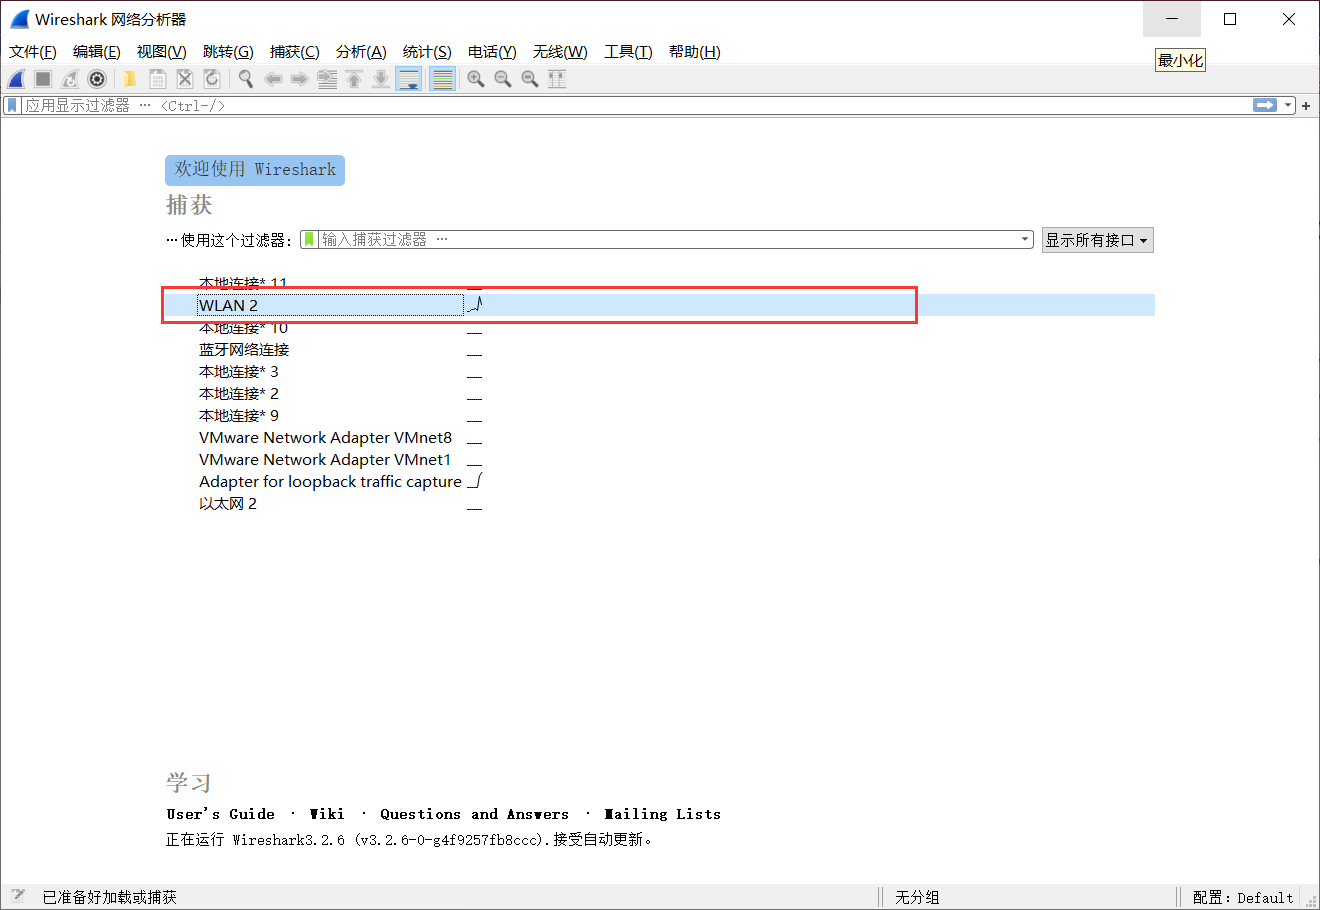Screen dimensions: 1320x910
Task: Zoom in the main window text
Action: click(476, 79)
